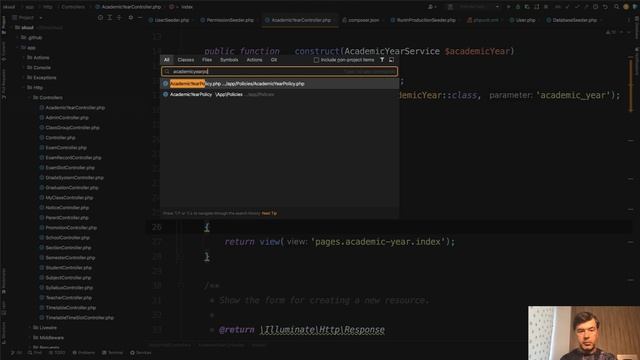Switch to the All tab in search popup

point(167,60)
